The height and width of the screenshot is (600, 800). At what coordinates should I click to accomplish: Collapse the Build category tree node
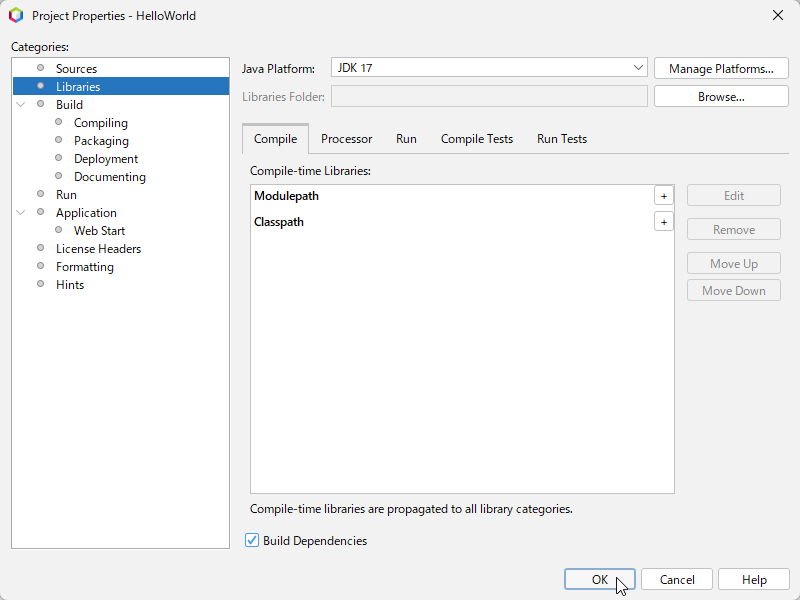click(x=21, y=105)
